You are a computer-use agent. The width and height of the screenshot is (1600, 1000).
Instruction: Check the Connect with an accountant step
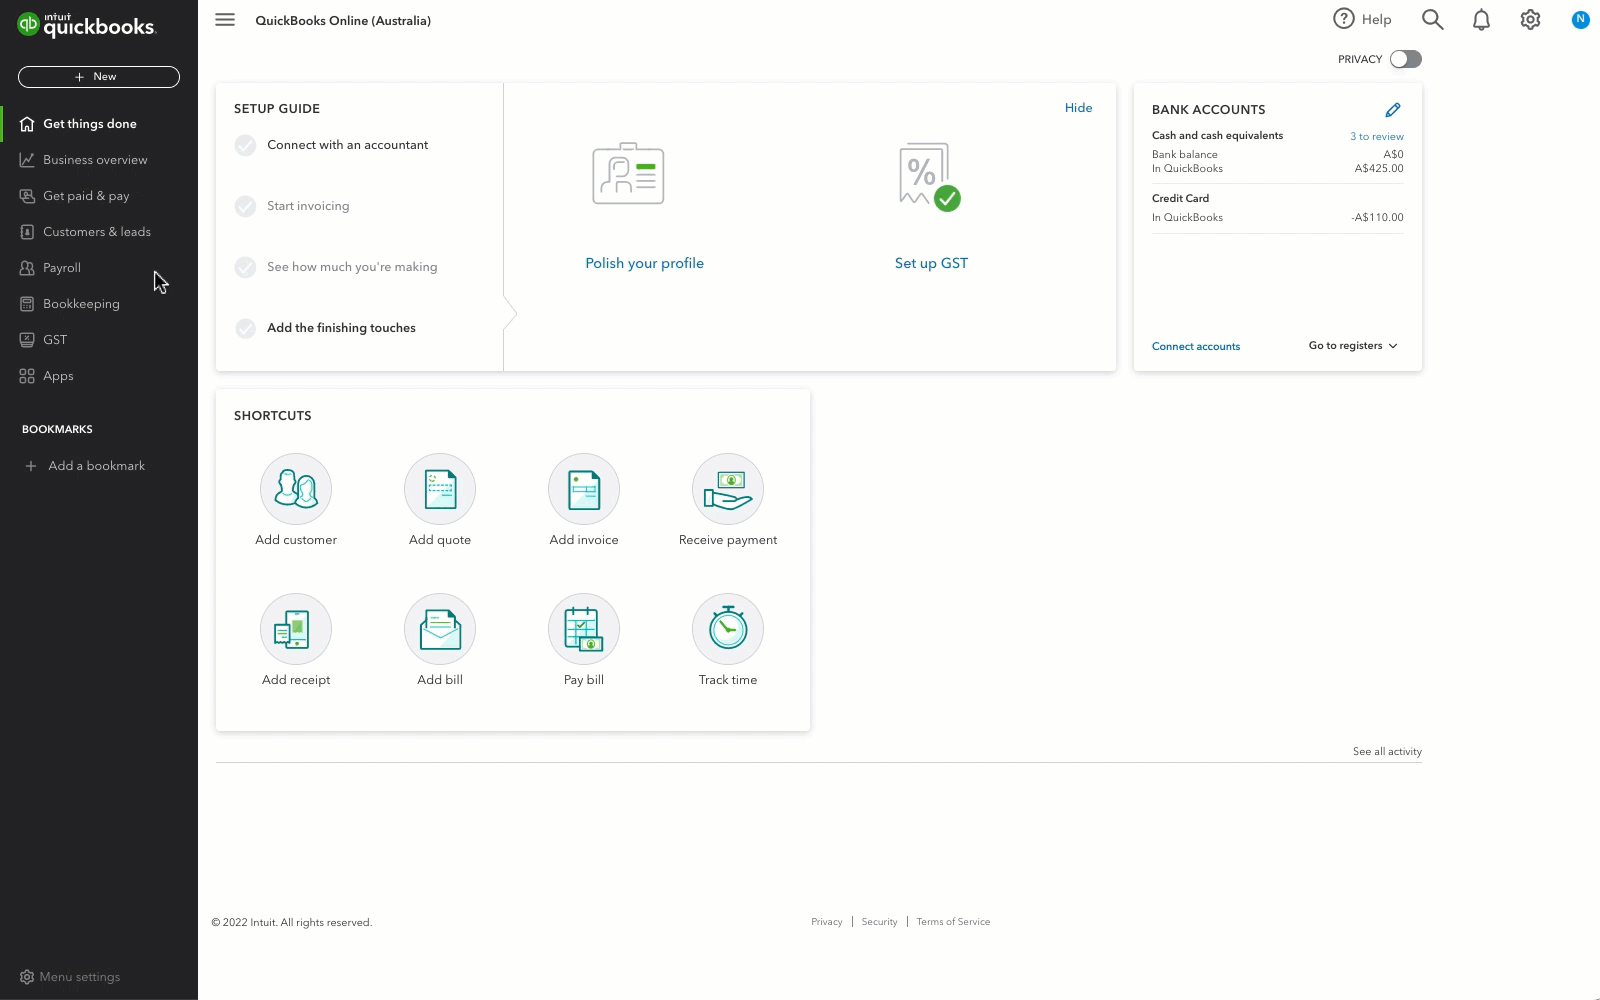pos(245,145)
